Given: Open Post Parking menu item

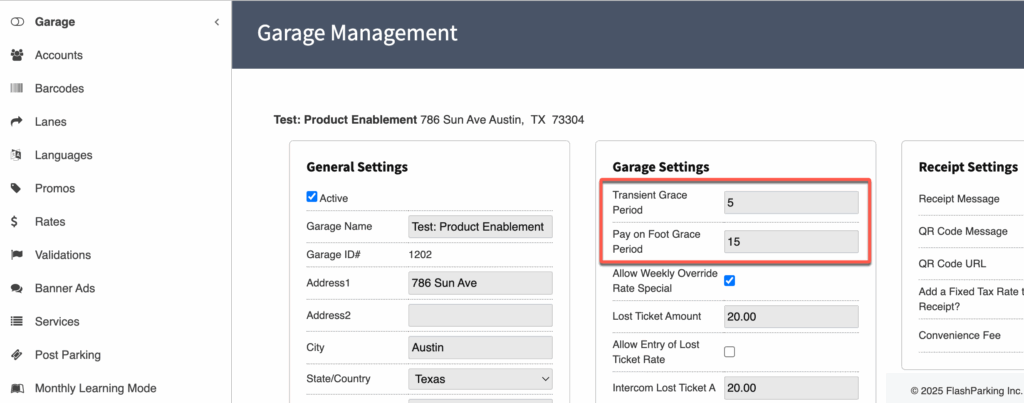Looking at the screenshot, I should (67, 355).
